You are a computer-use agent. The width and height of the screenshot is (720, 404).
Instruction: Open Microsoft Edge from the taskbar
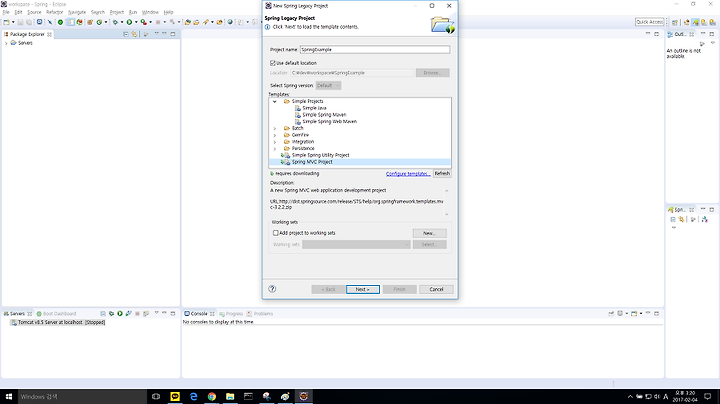click(193, 396)
